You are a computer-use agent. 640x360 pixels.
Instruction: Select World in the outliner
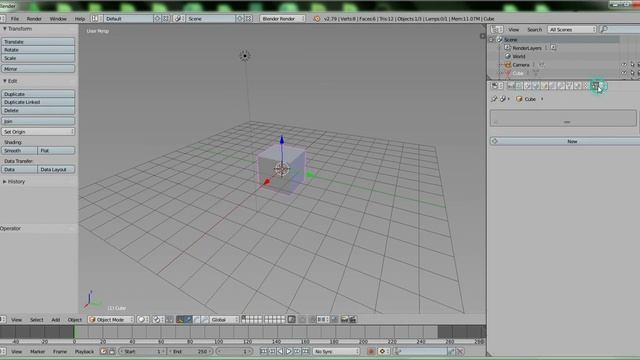click(x=519, y=56)
